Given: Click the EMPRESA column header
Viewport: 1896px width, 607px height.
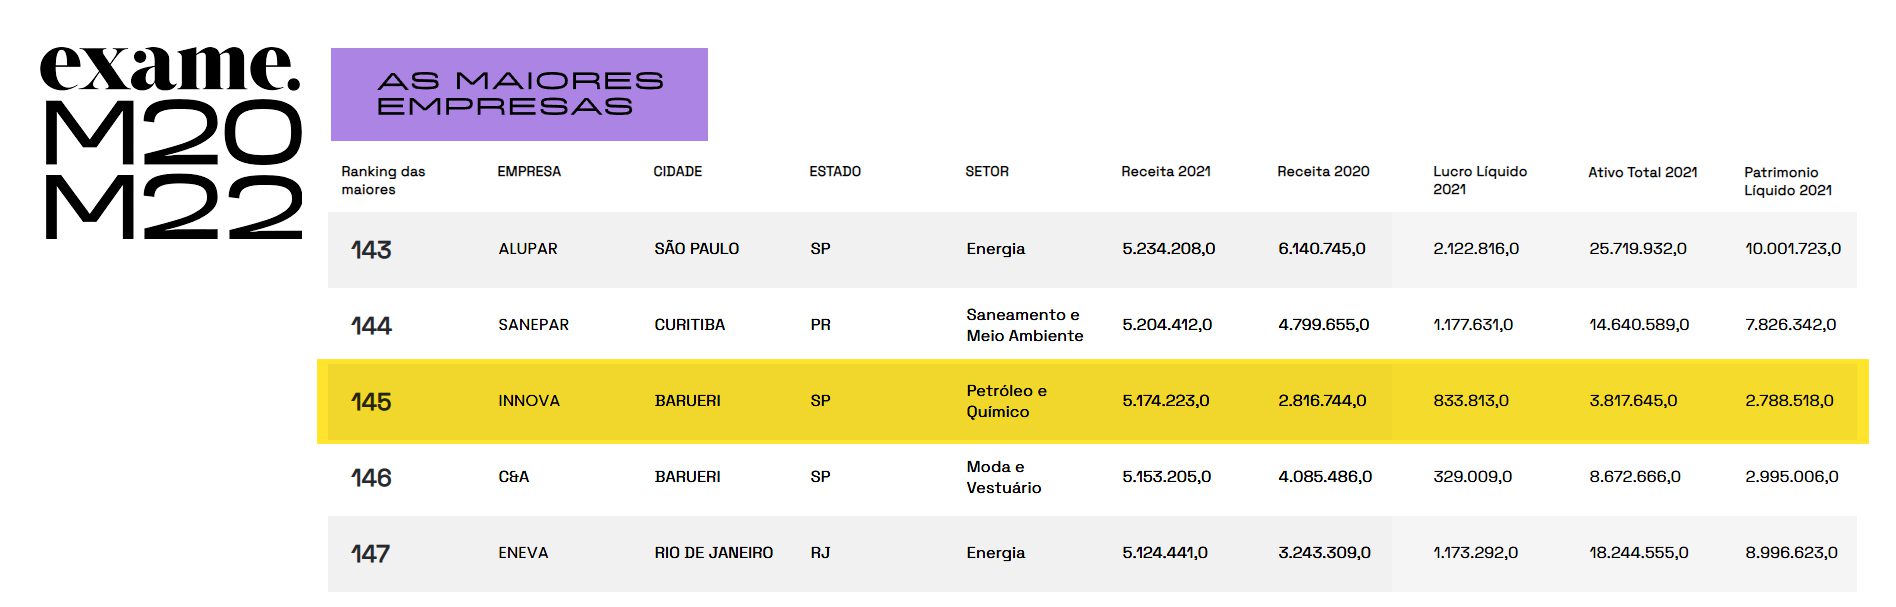Looking at the screenshot, I should [x=529, y=171].
